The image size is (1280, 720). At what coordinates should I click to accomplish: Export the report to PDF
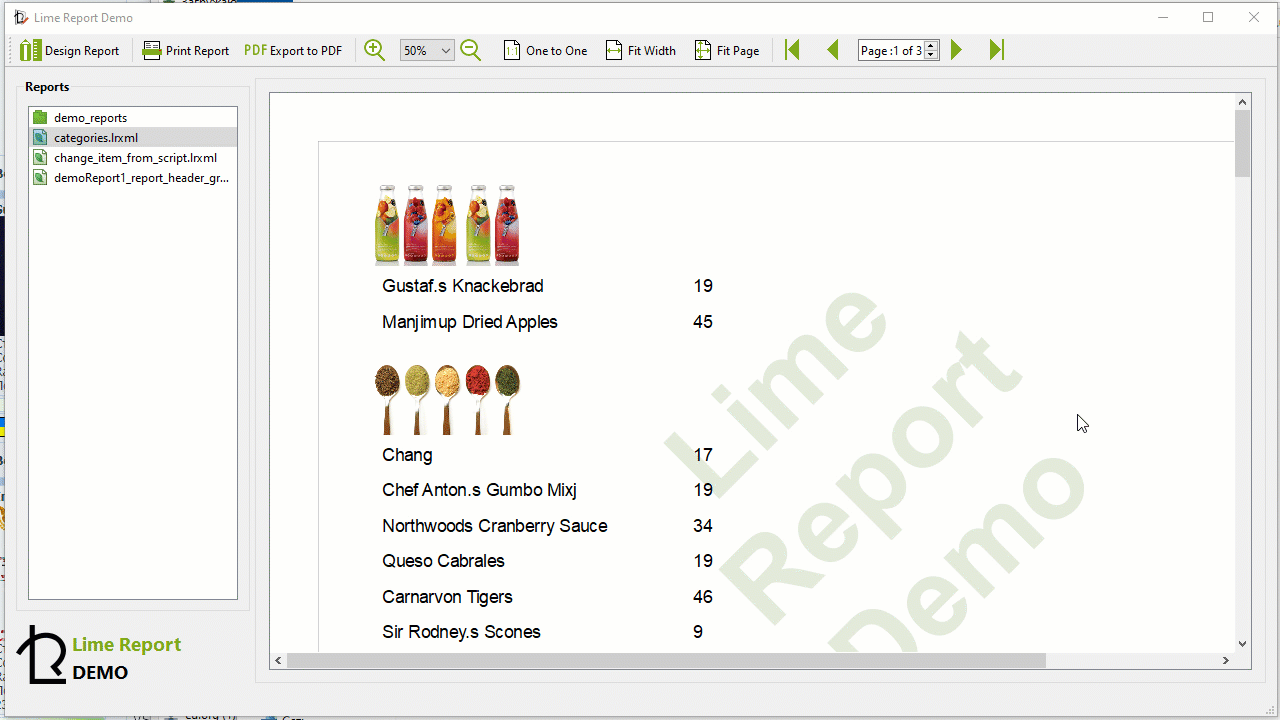click(292, 49)
